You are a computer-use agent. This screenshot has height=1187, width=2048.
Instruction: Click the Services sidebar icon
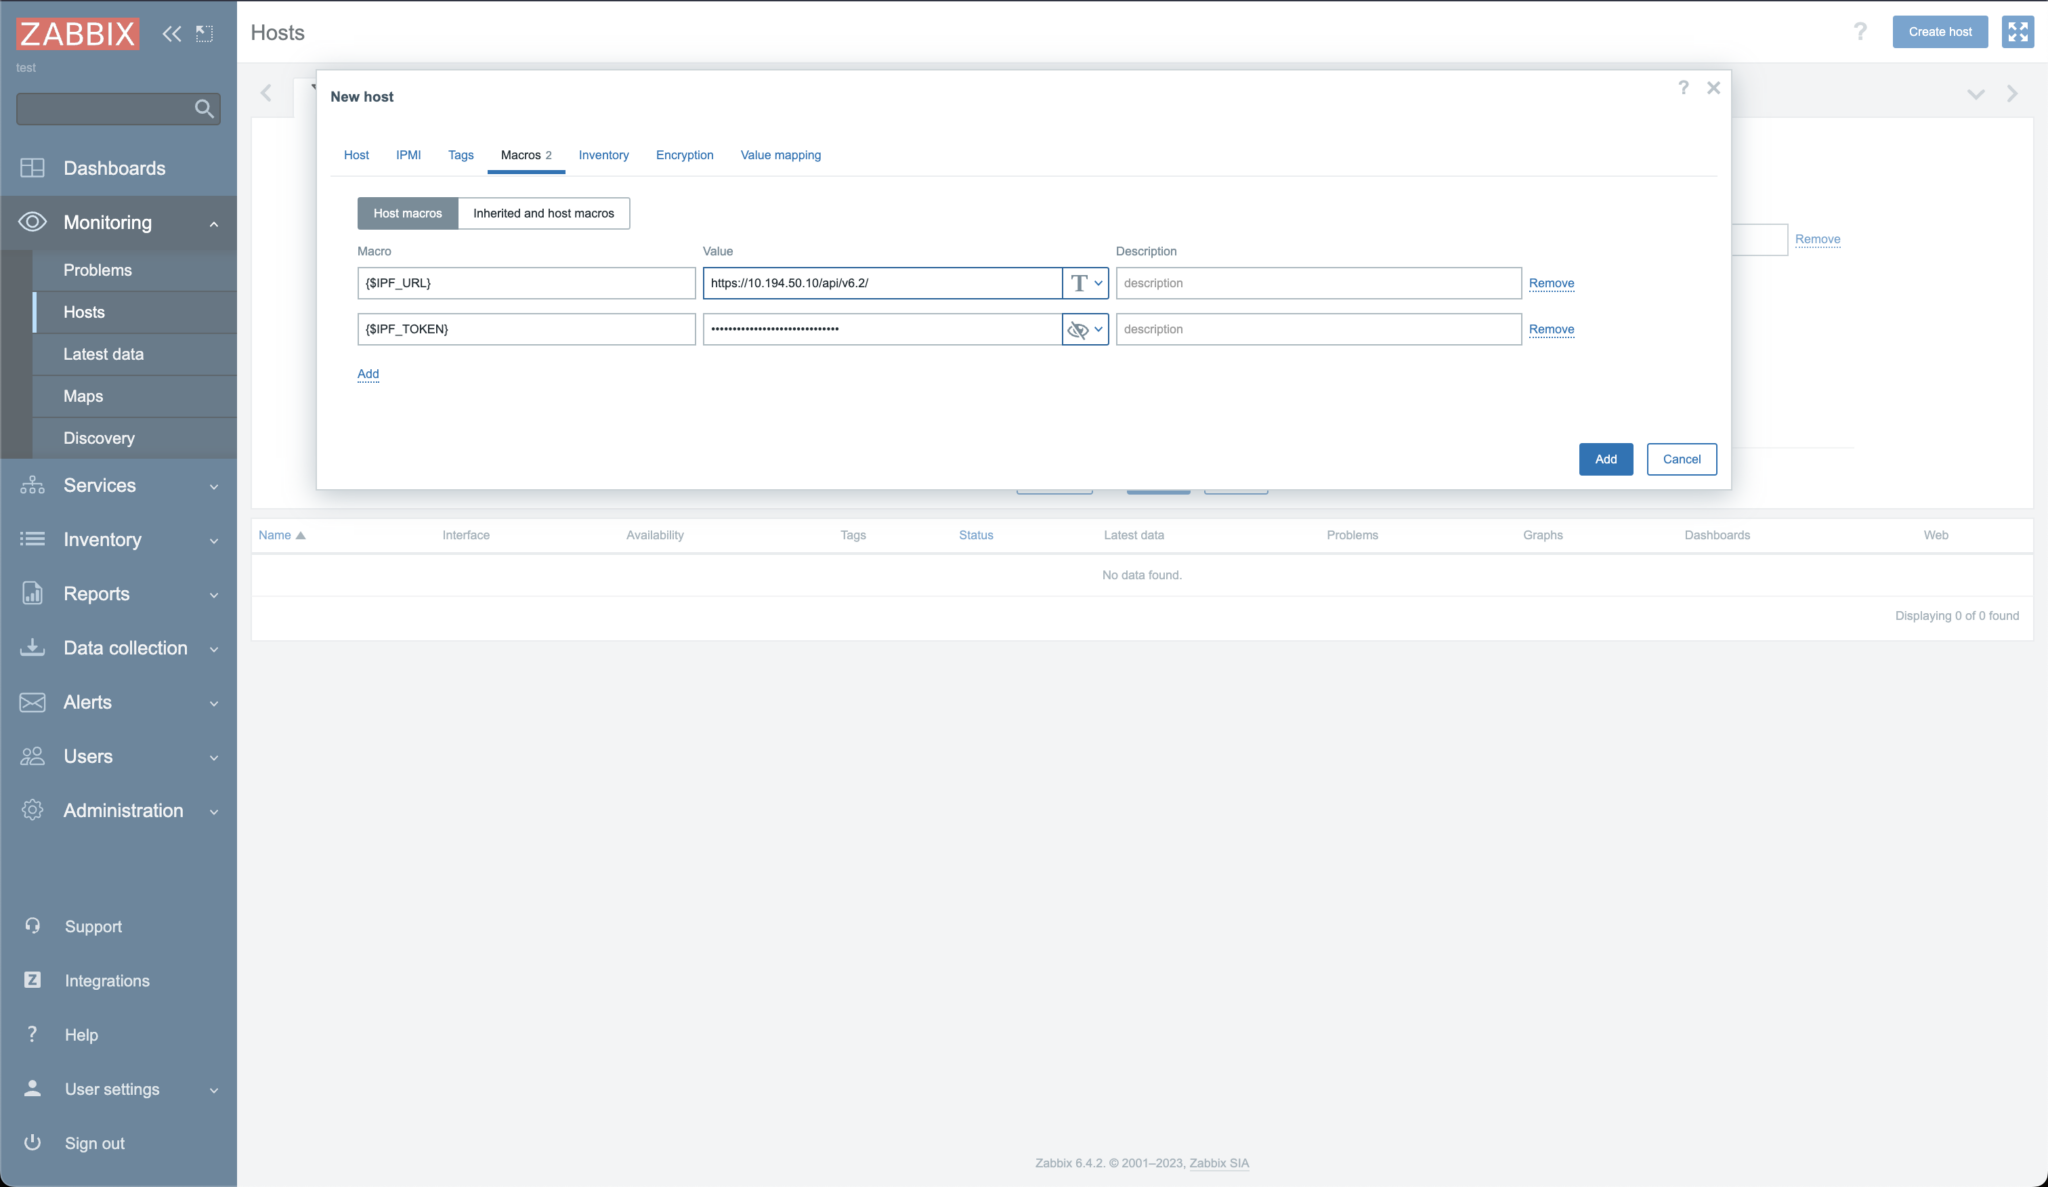(x=32, y=486)
